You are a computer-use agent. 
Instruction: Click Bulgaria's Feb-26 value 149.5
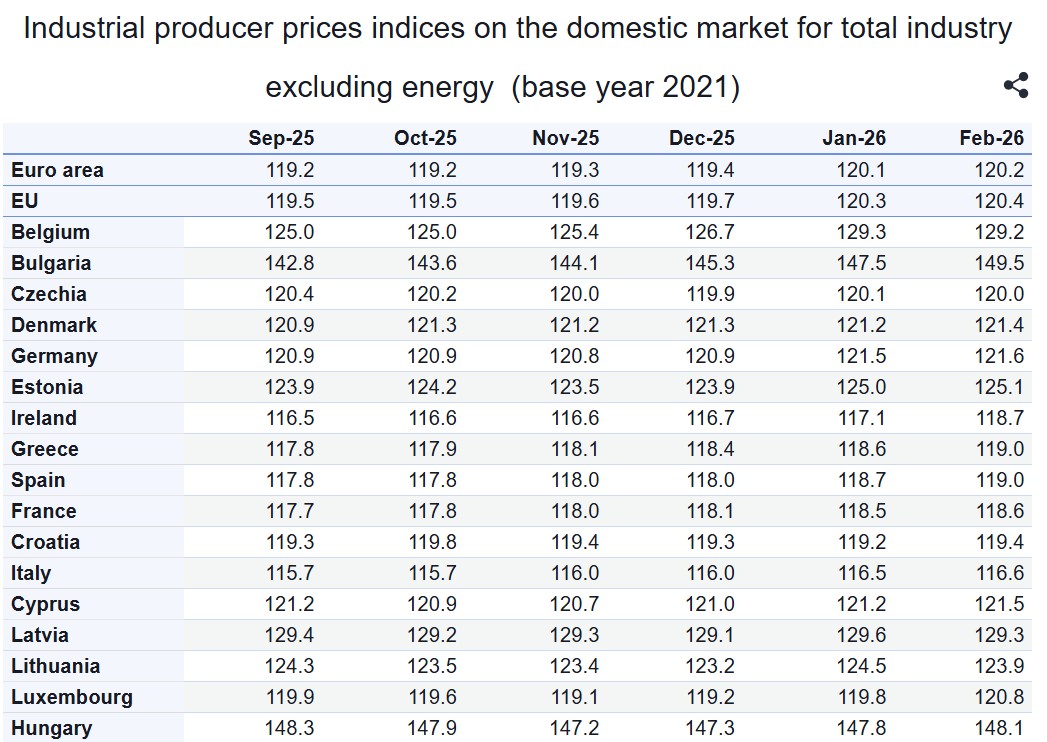click(999, 263)
